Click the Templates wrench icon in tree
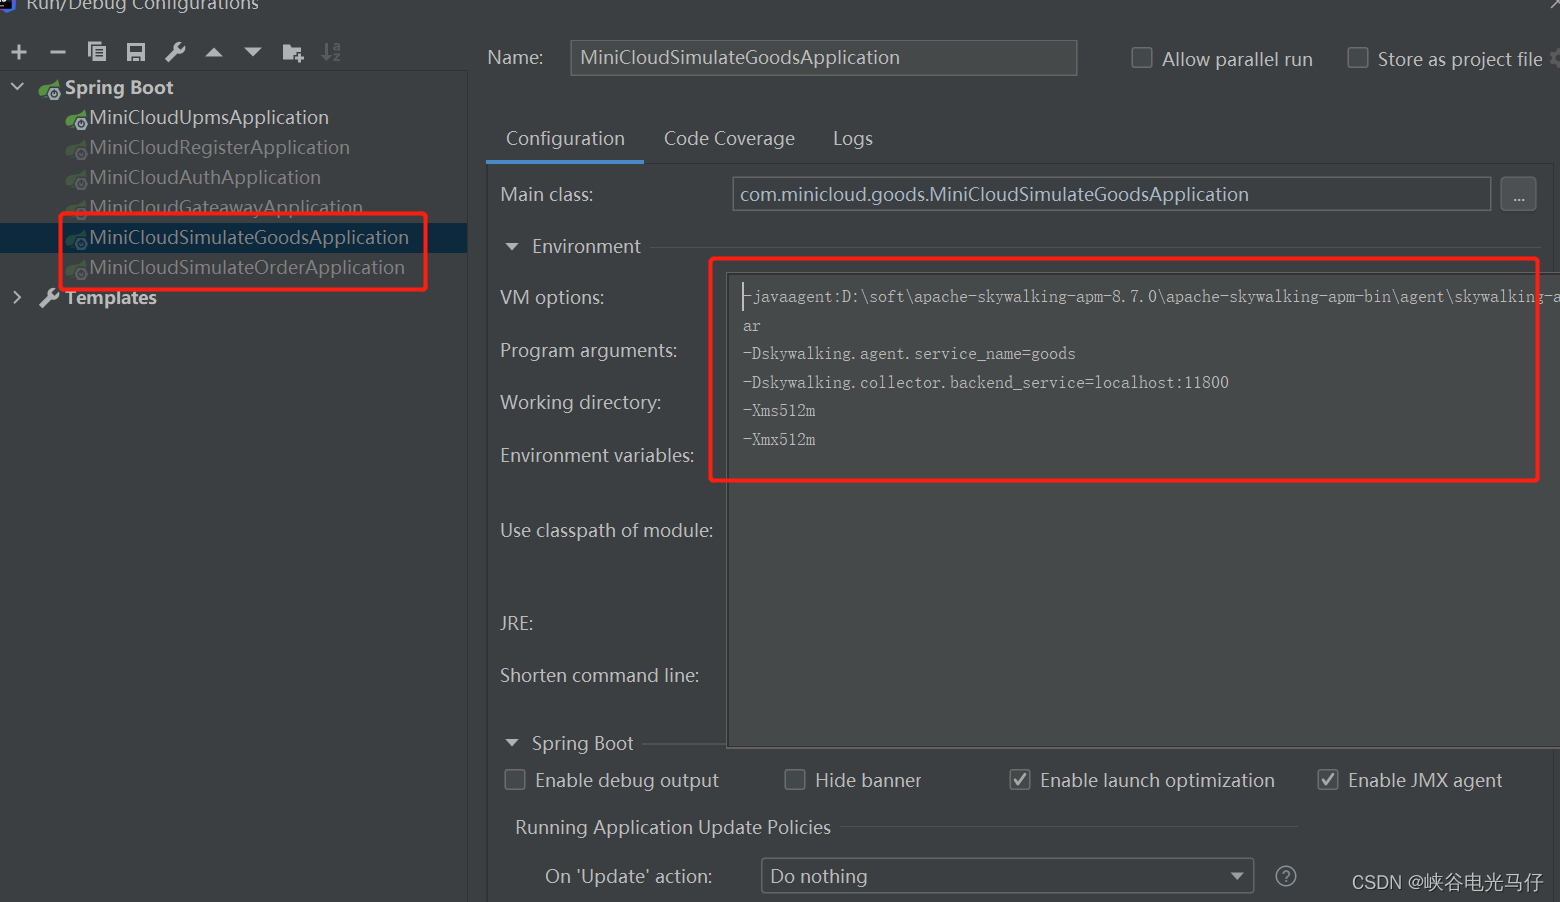The height and width of the screenshot is (902, 1560). click(49, 298)
